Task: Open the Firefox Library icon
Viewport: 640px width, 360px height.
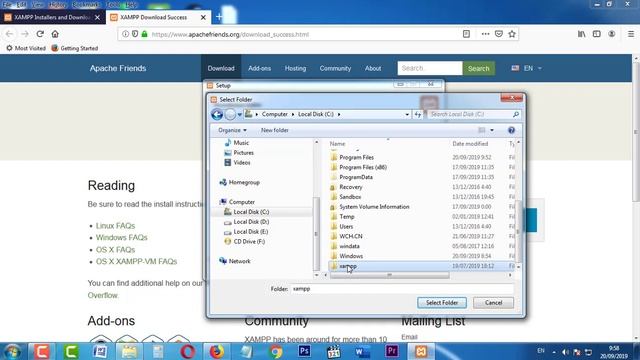Action: coord(581,34)
